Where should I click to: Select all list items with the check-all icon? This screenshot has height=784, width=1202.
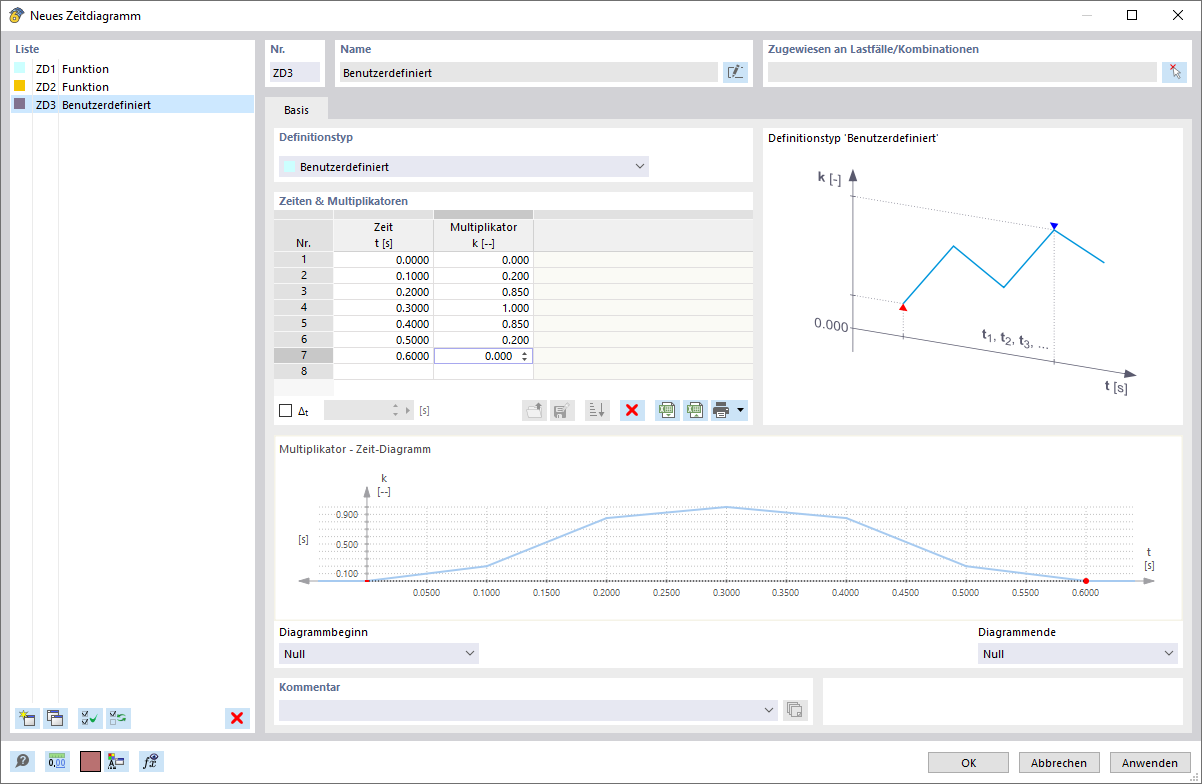(x=90, y=717)
